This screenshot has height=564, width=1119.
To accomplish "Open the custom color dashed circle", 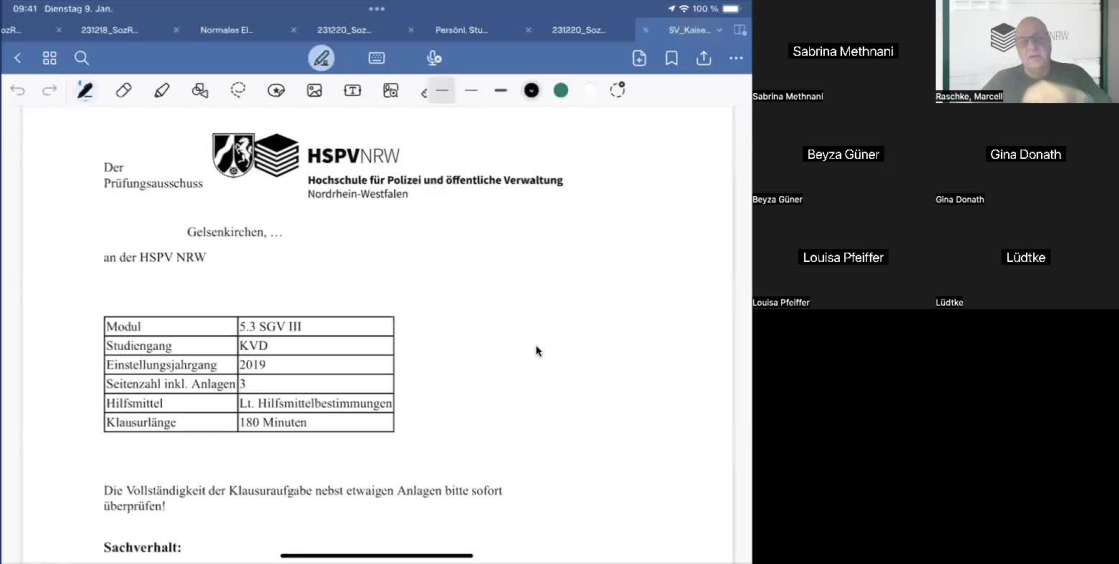I will point(617,90).
